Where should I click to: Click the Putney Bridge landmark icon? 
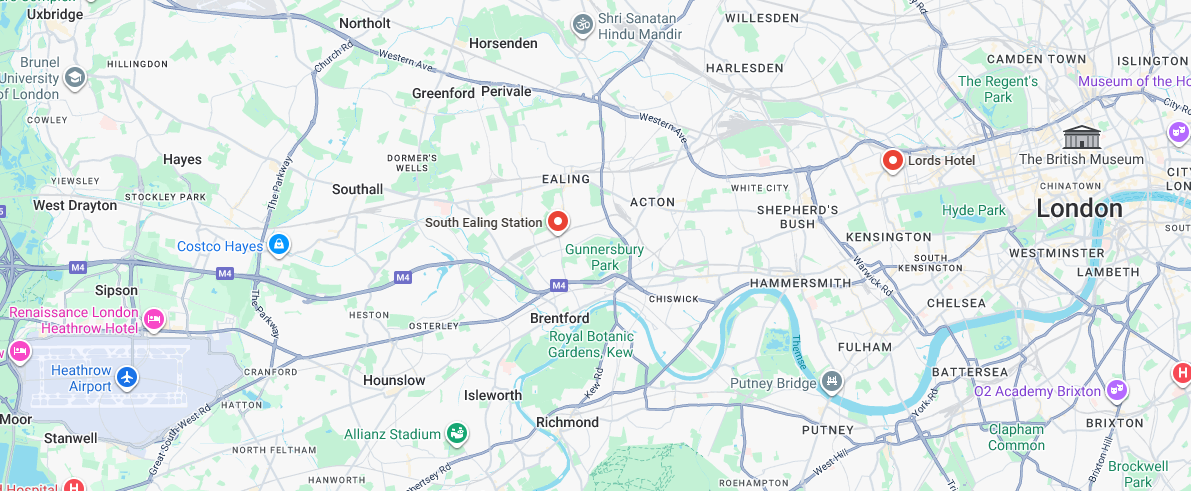coord(832,382)
